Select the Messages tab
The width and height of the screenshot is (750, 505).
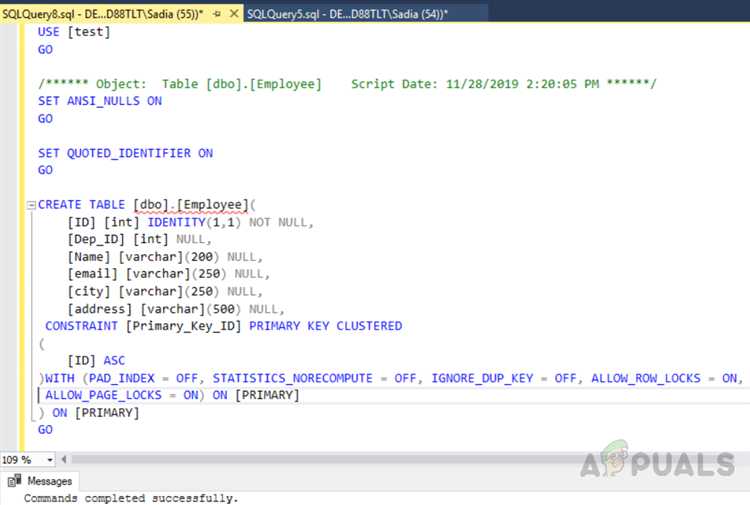tap(40, 481)
